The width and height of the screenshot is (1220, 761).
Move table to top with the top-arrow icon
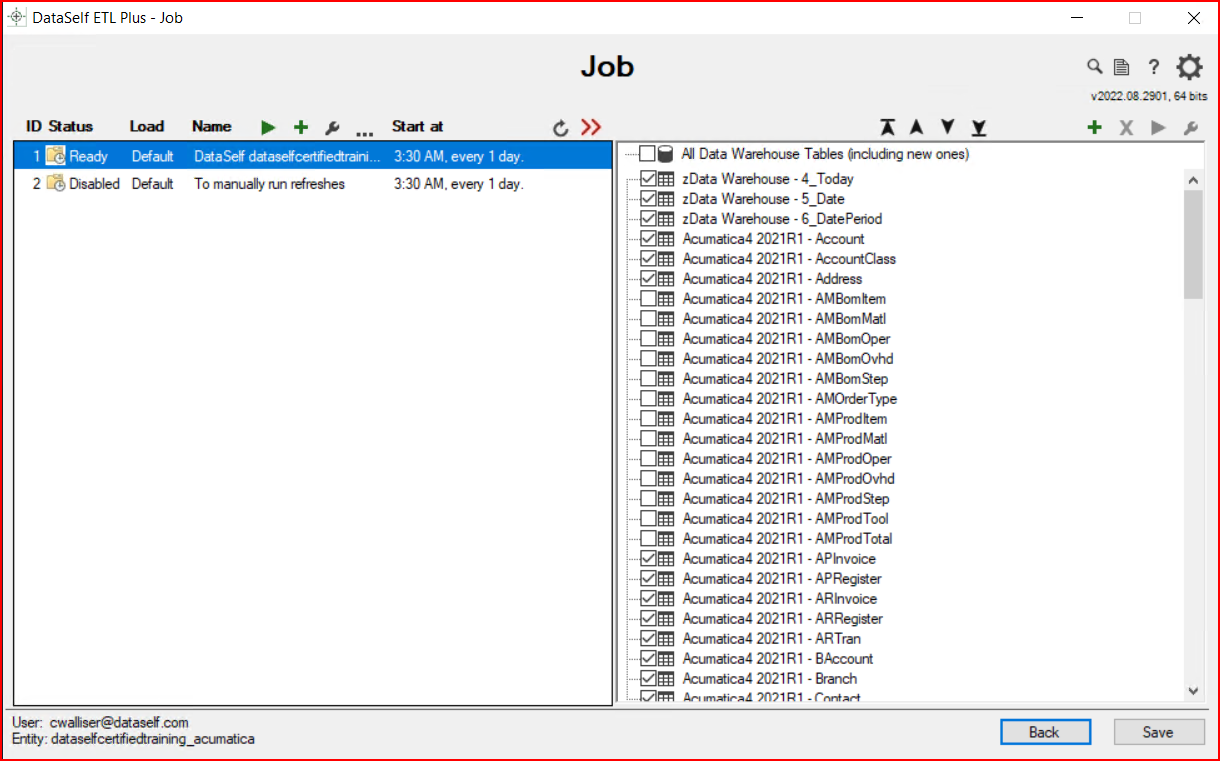(x=887, y=127)
